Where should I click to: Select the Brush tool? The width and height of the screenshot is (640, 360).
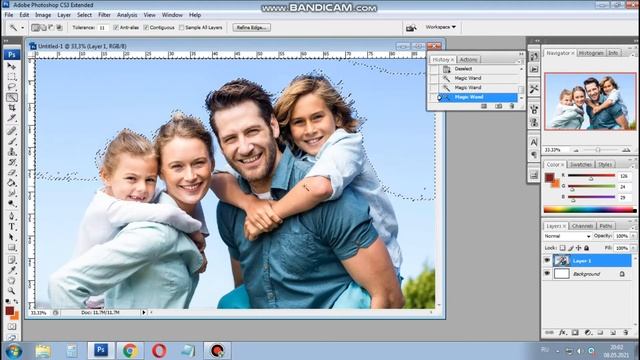tap(12, 141)
